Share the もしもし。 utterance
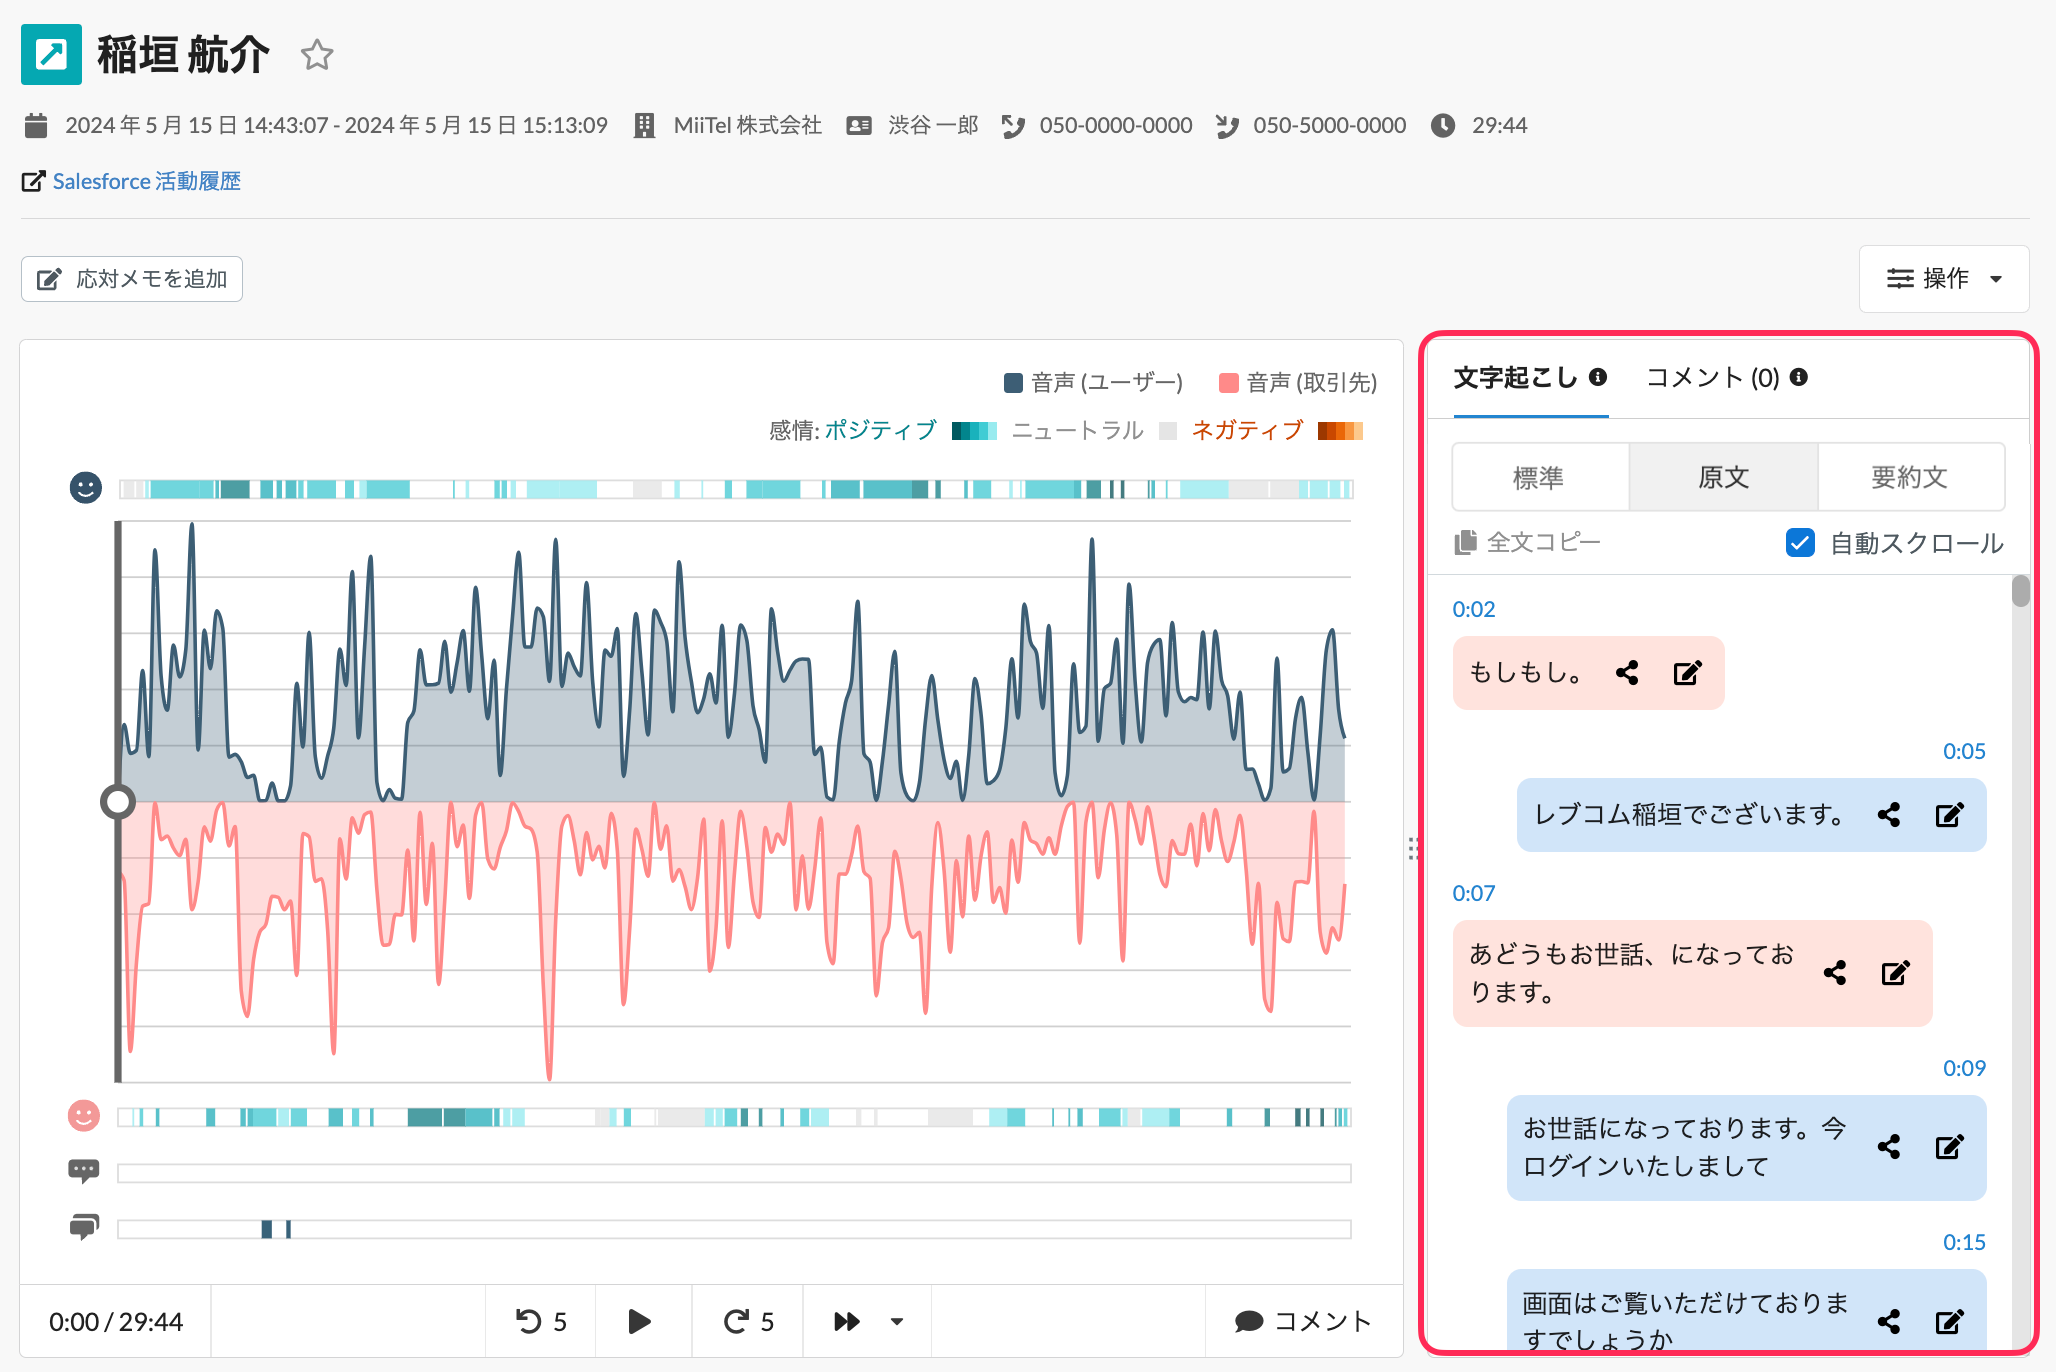This screenshot has height=1372, width=2056. tap(1627, 673)
